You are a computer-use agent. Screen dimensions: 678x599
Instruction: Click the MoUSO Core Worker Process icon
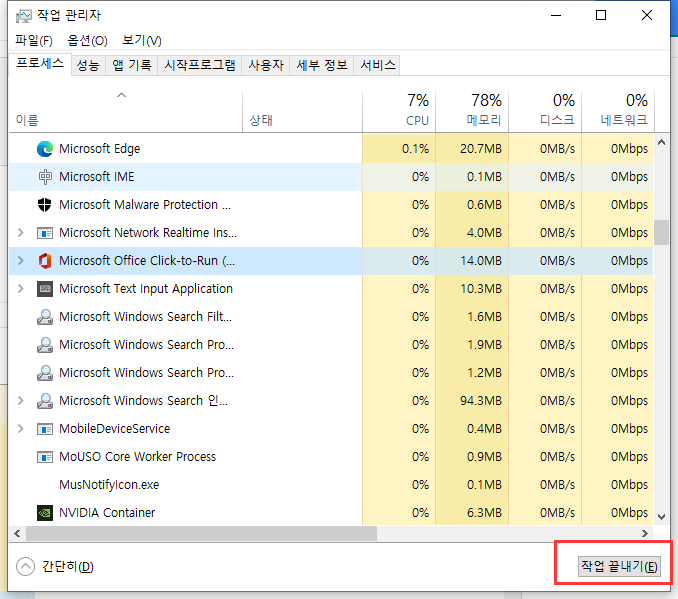[45, 457]
